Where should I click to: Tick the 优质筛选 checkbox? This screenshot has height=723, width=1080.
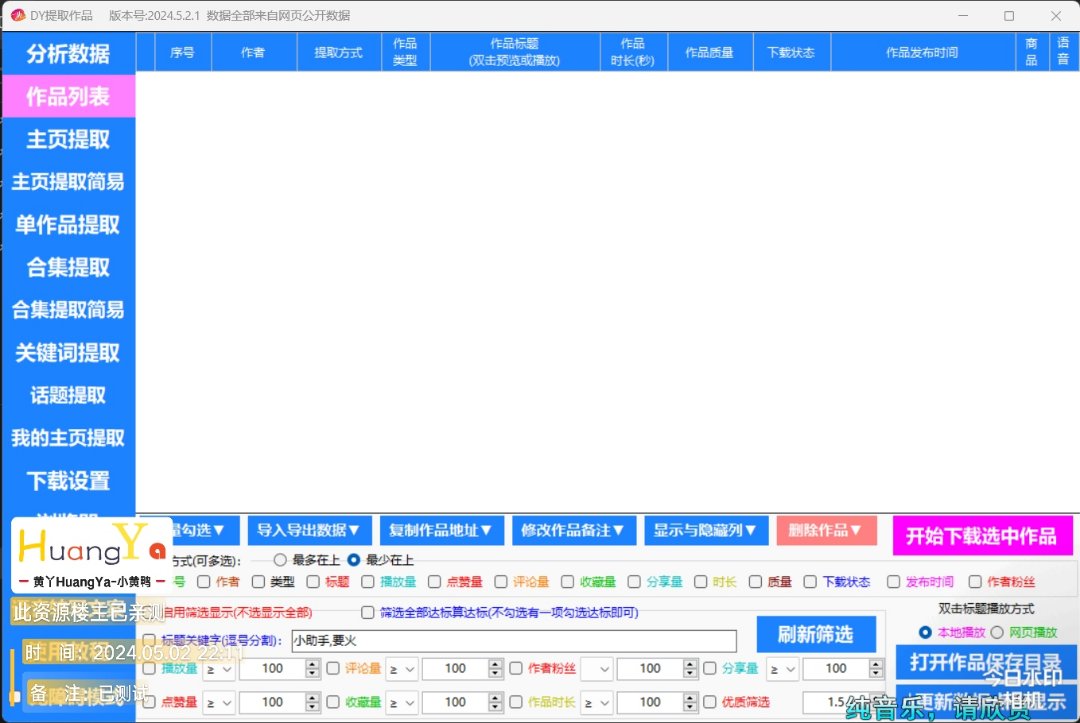pos(710,702)
